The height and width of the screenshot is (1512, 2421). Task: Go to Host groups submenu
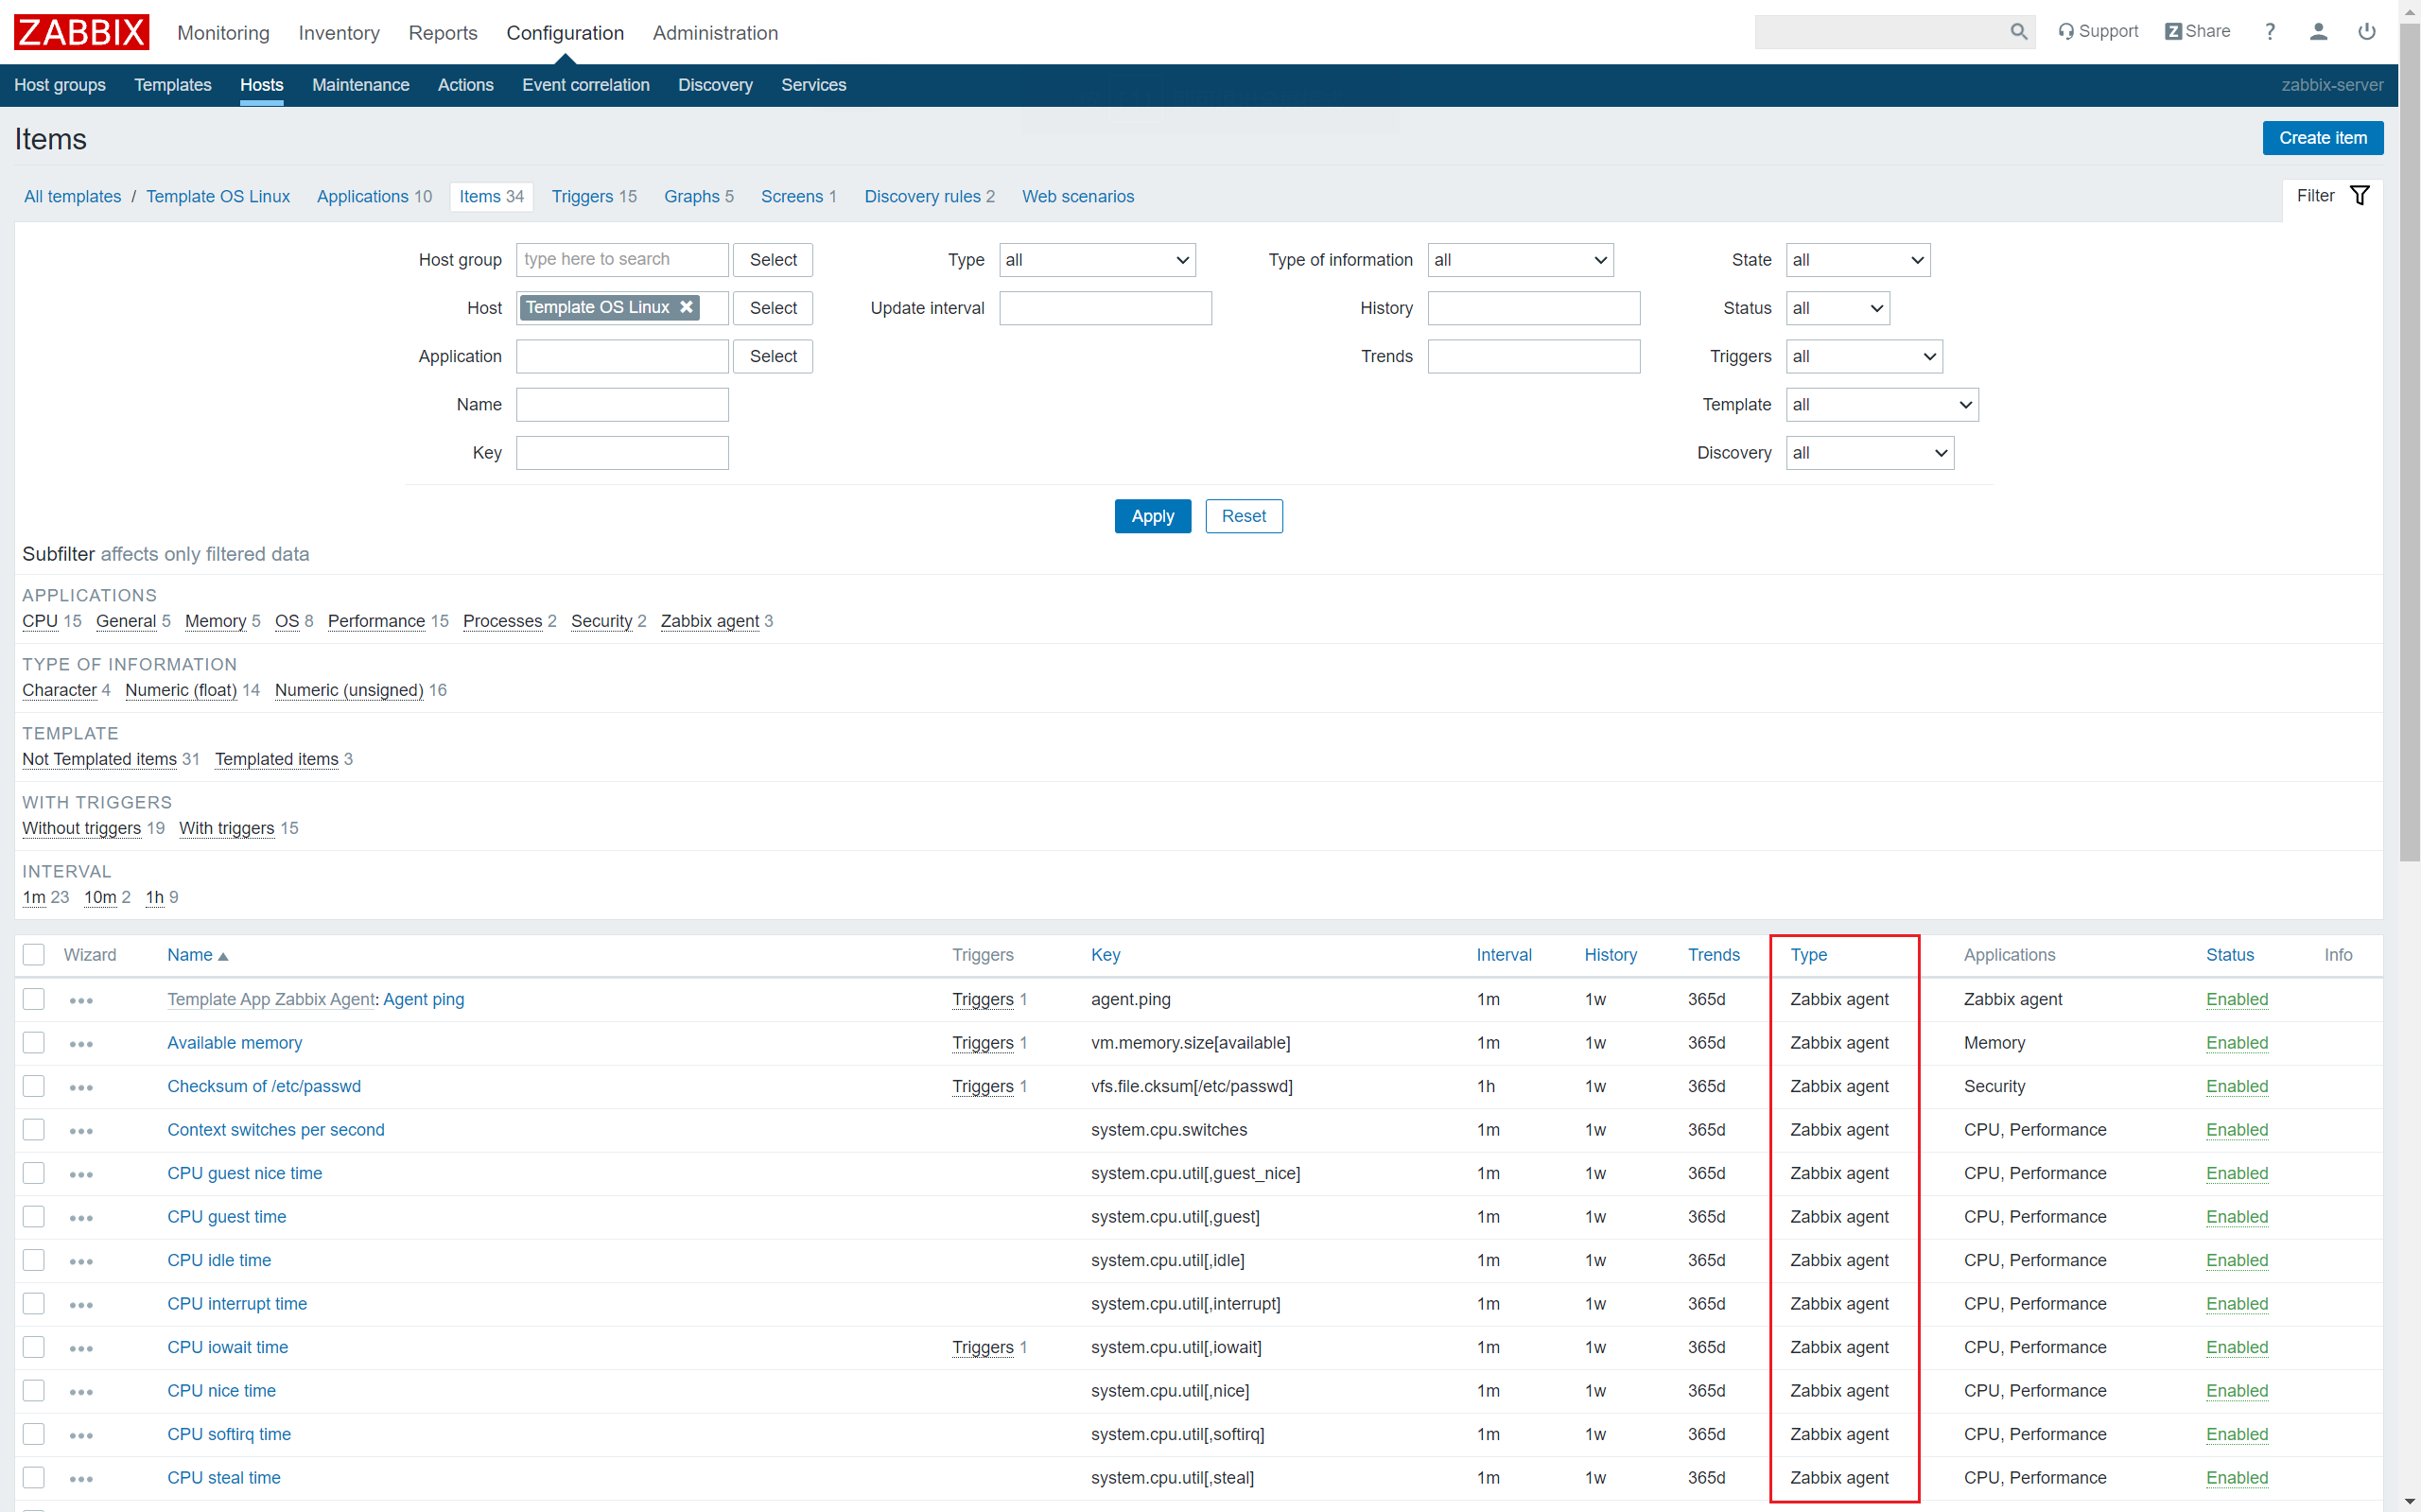point(60,85)
